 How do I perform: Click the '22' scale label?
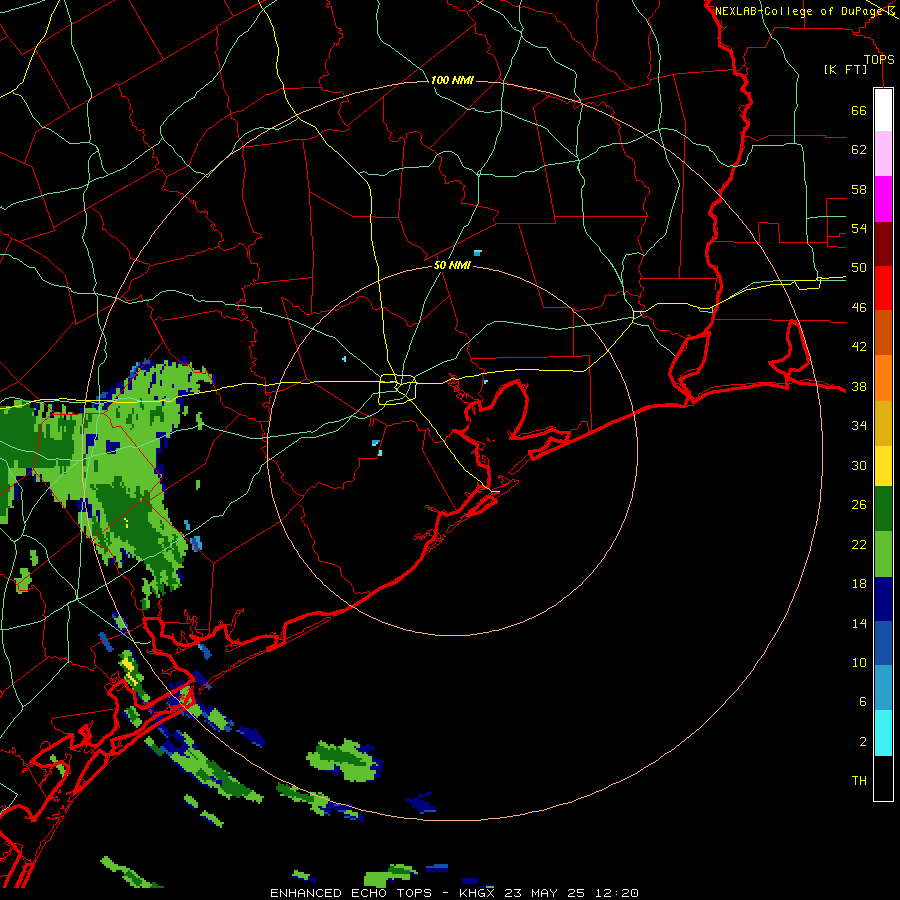(x=859, y=544)
